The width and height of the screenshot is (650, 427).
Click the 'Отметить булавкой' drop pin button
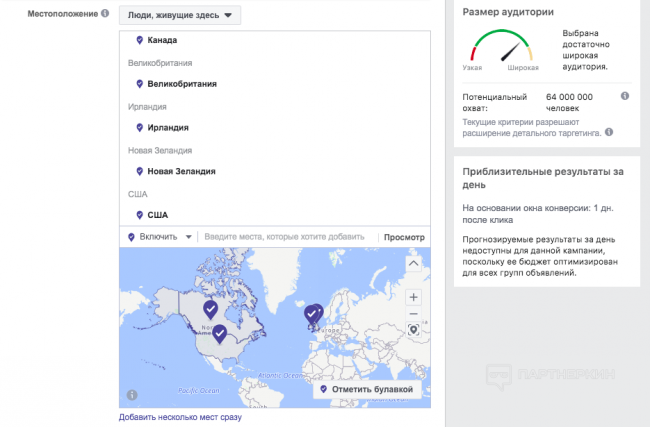point(366,389)
